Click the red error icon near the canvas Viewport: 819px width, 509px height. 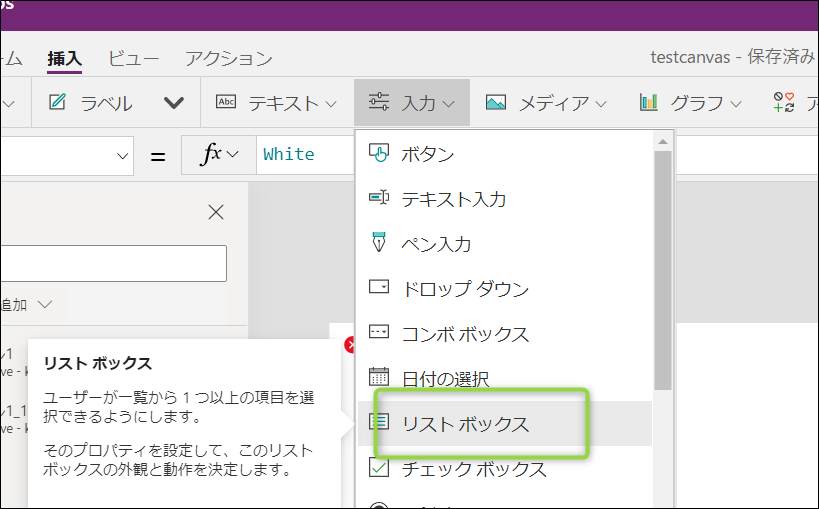point(349,345)
